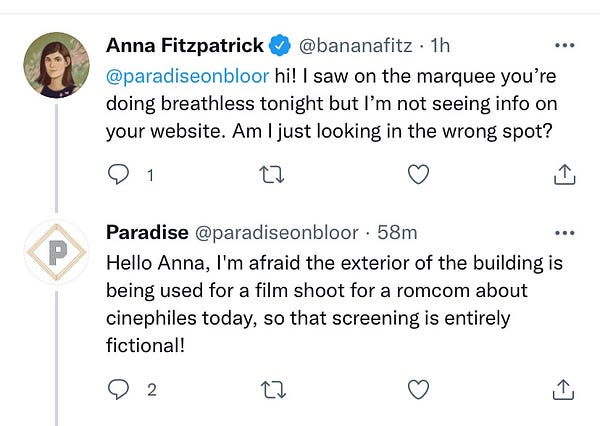Image resolution: width=600 pixels, height=426 pixels.
Task: Share Anna Fitzpatrick's tweet
Action: coord(564,175)
